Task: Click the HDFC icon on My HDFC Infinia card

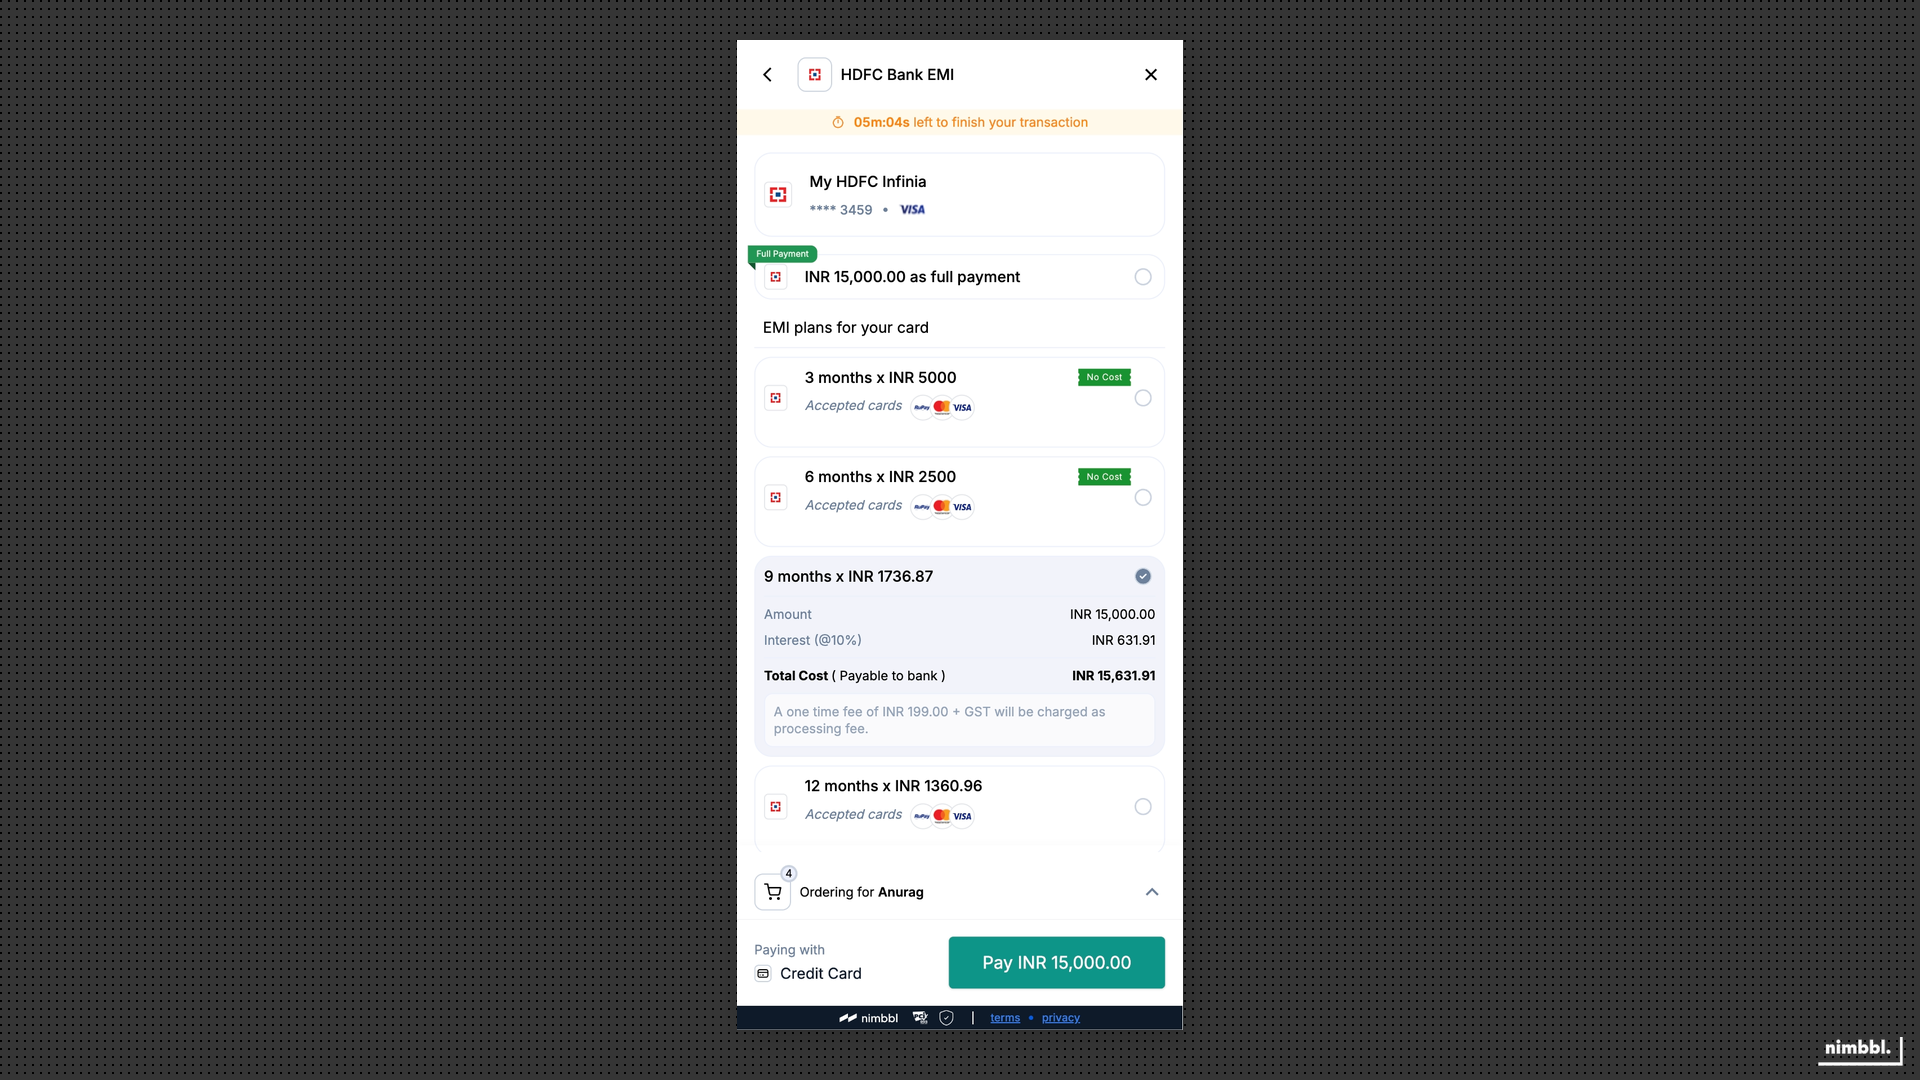Action: tap(778, 195)
